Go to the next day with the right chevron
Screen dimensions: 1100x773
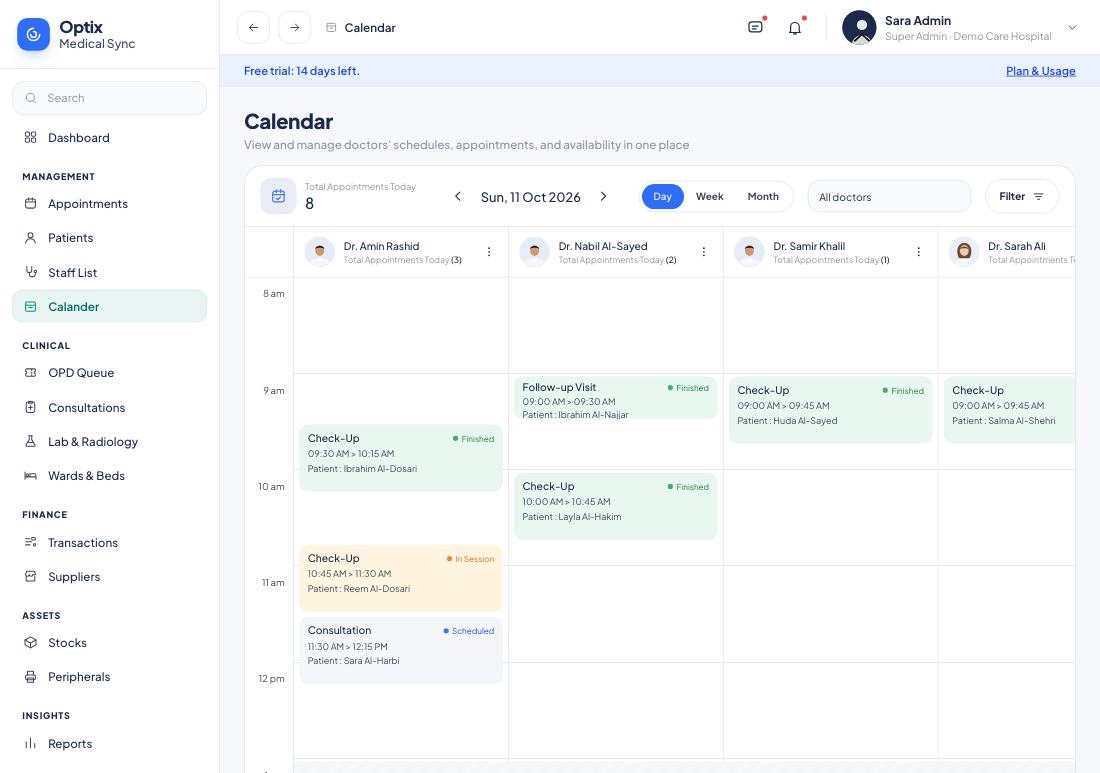(x=603, y=196)
